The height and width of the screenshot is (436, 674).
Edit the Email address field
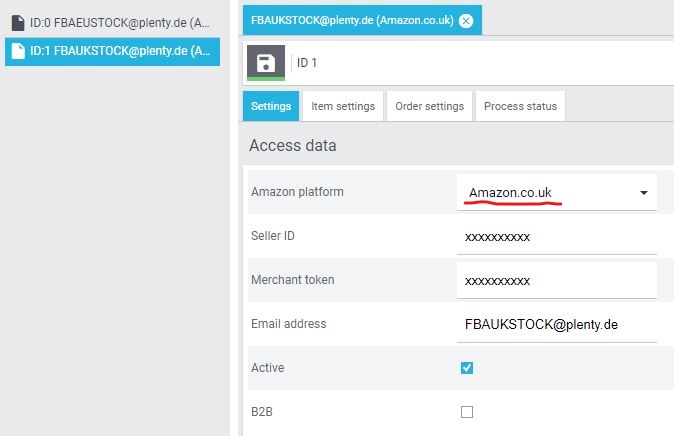pyautogui.click(x=555, y=324)
